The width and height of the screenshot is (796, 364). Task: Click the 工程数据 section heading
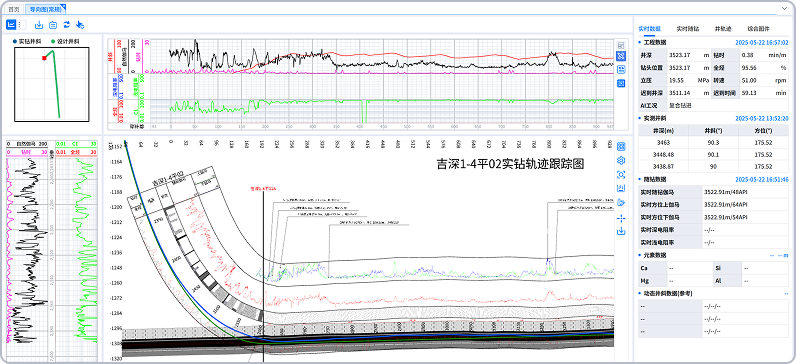pos(654,43)
